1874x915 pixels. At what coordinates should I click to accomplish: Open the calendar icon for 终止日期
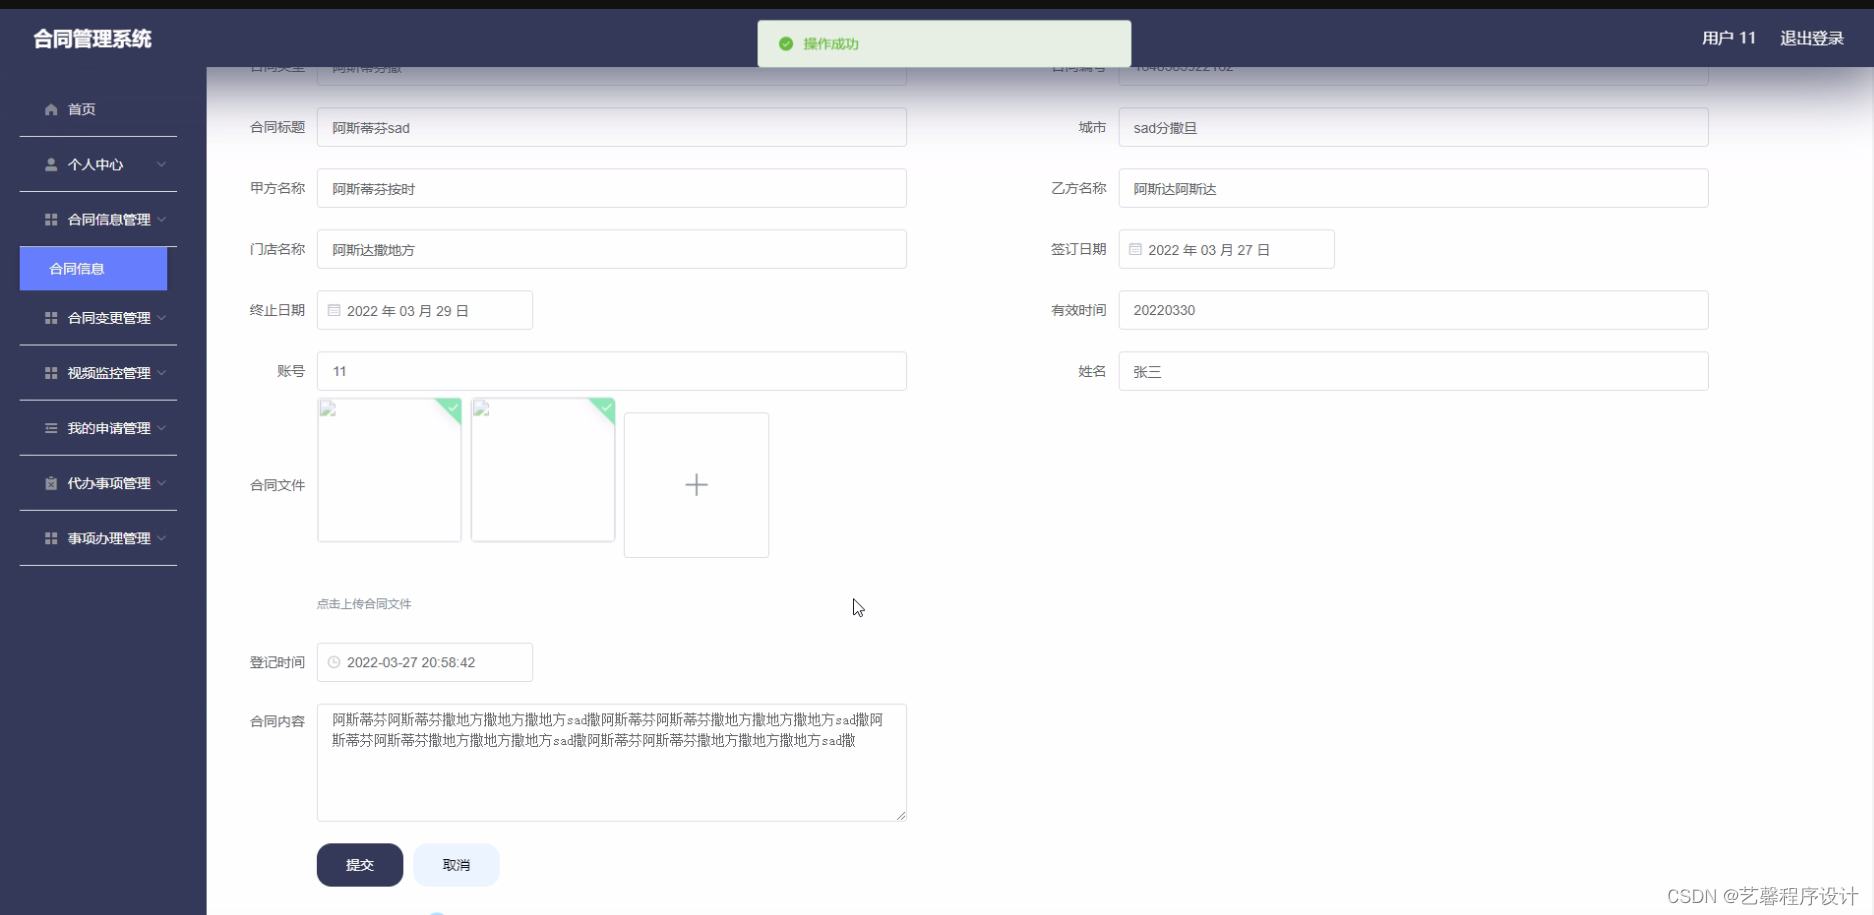pyautogui.click(x=333, y=310)
